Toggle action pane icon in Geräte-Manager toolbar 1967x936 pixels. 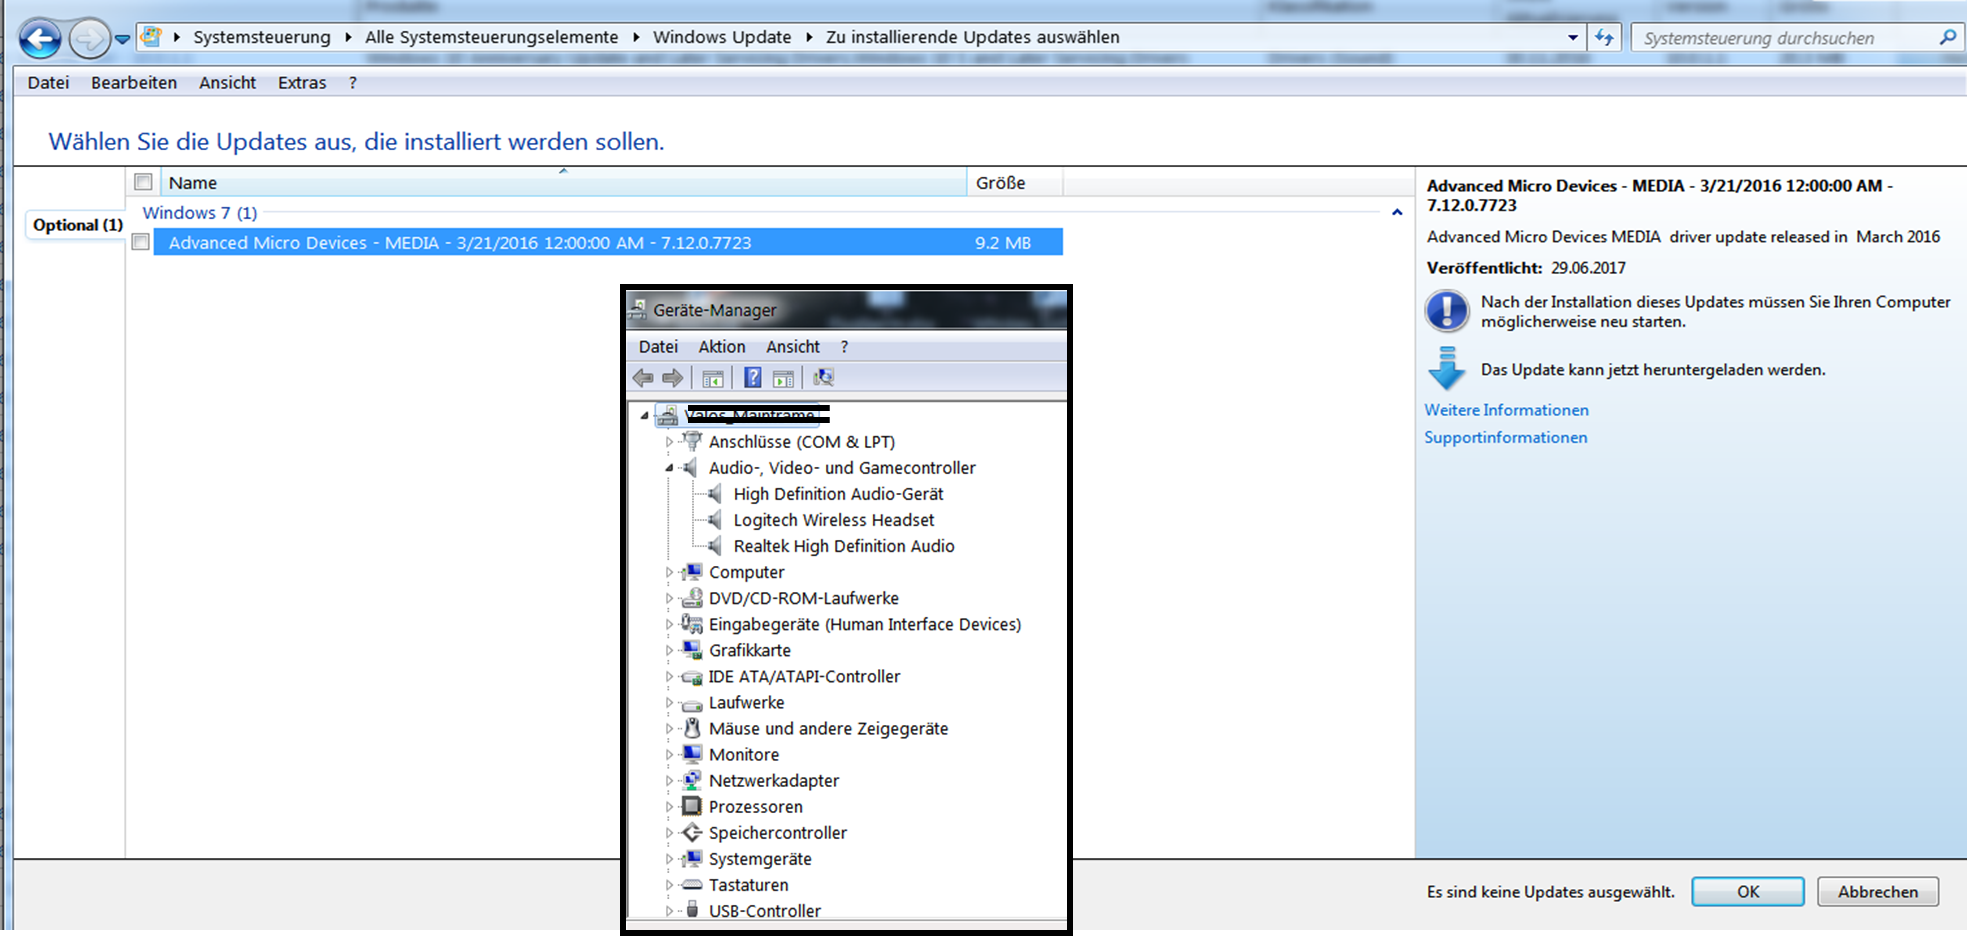pyautogui.click(x=784, y=378)
